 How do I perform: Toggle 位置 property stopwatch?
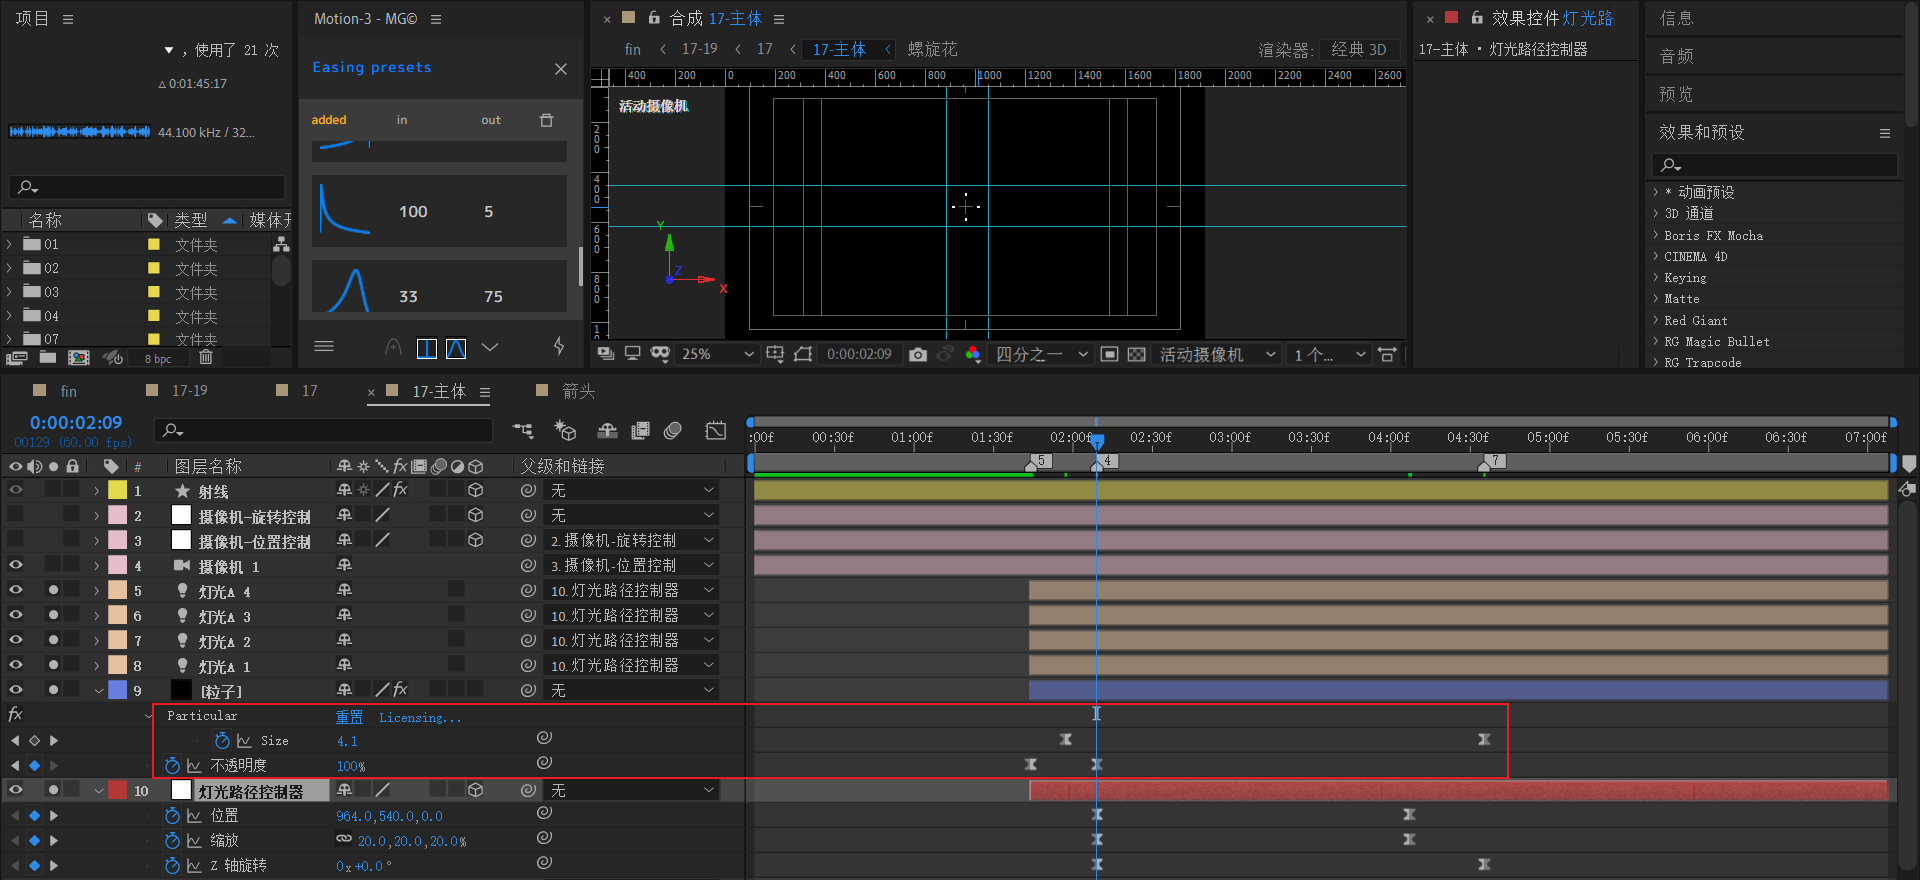pos(172,816)
